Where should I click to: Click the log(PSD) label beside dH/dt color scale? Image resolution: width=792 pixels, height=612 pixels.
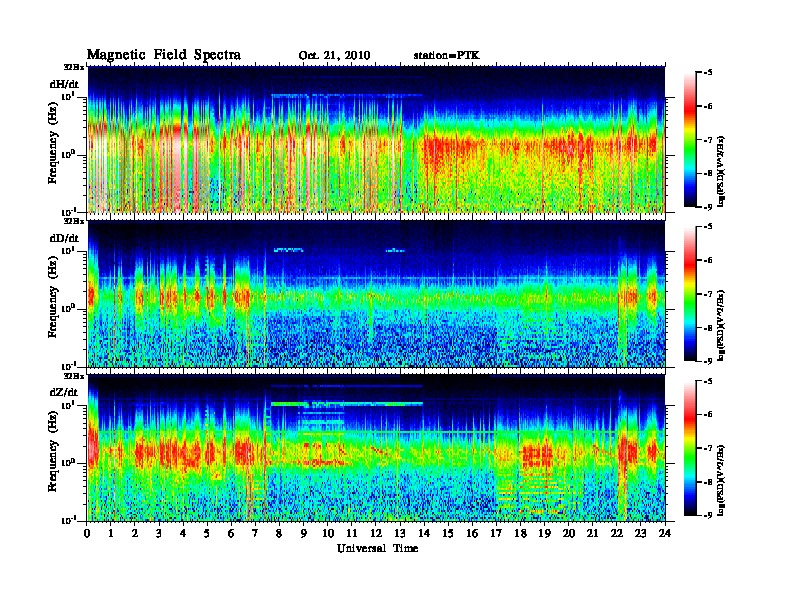(x=722, y=171)
